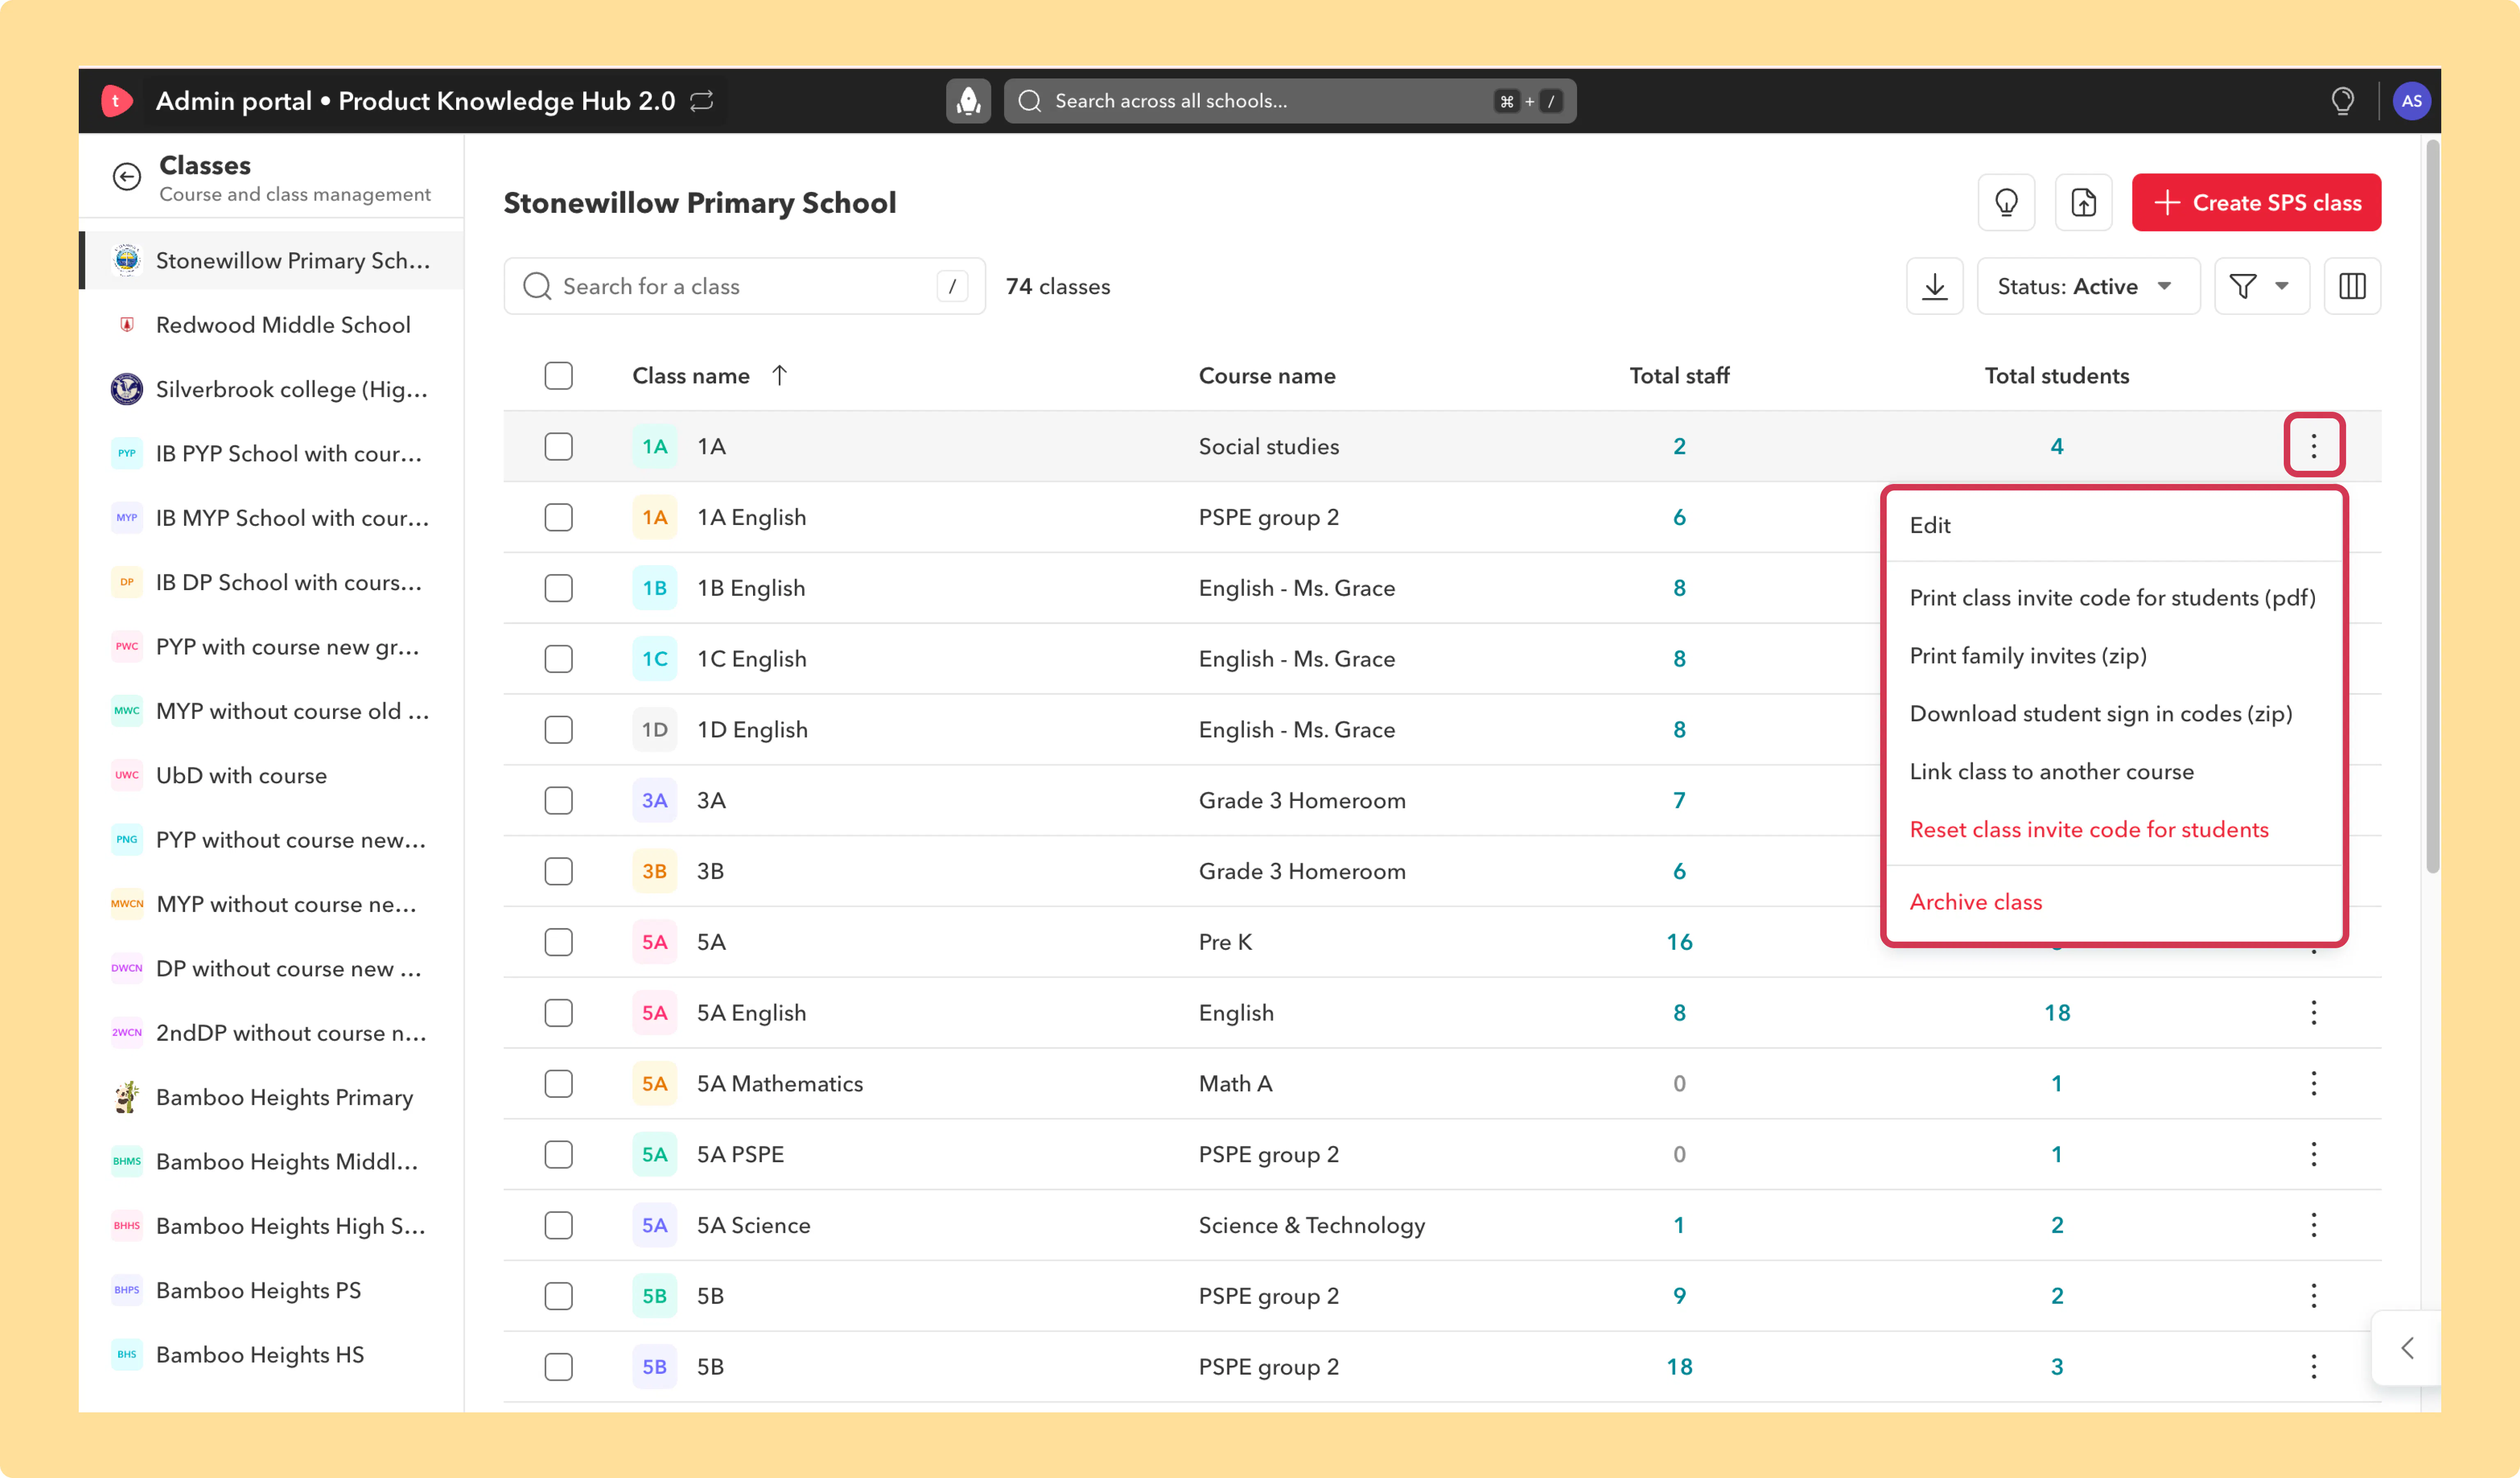The height and width of the screenshot is (1478, 2520).
Task: Click the switch workspace arrows icon
Action: point(702,101)
